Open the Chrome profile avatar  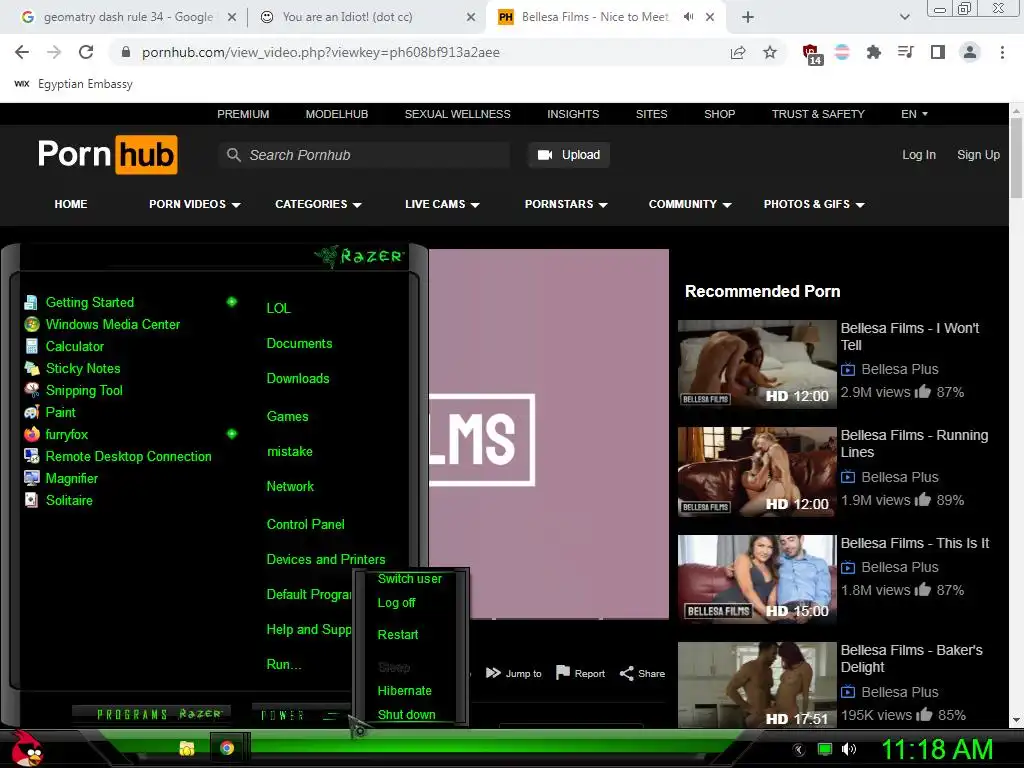pos(970,52)
